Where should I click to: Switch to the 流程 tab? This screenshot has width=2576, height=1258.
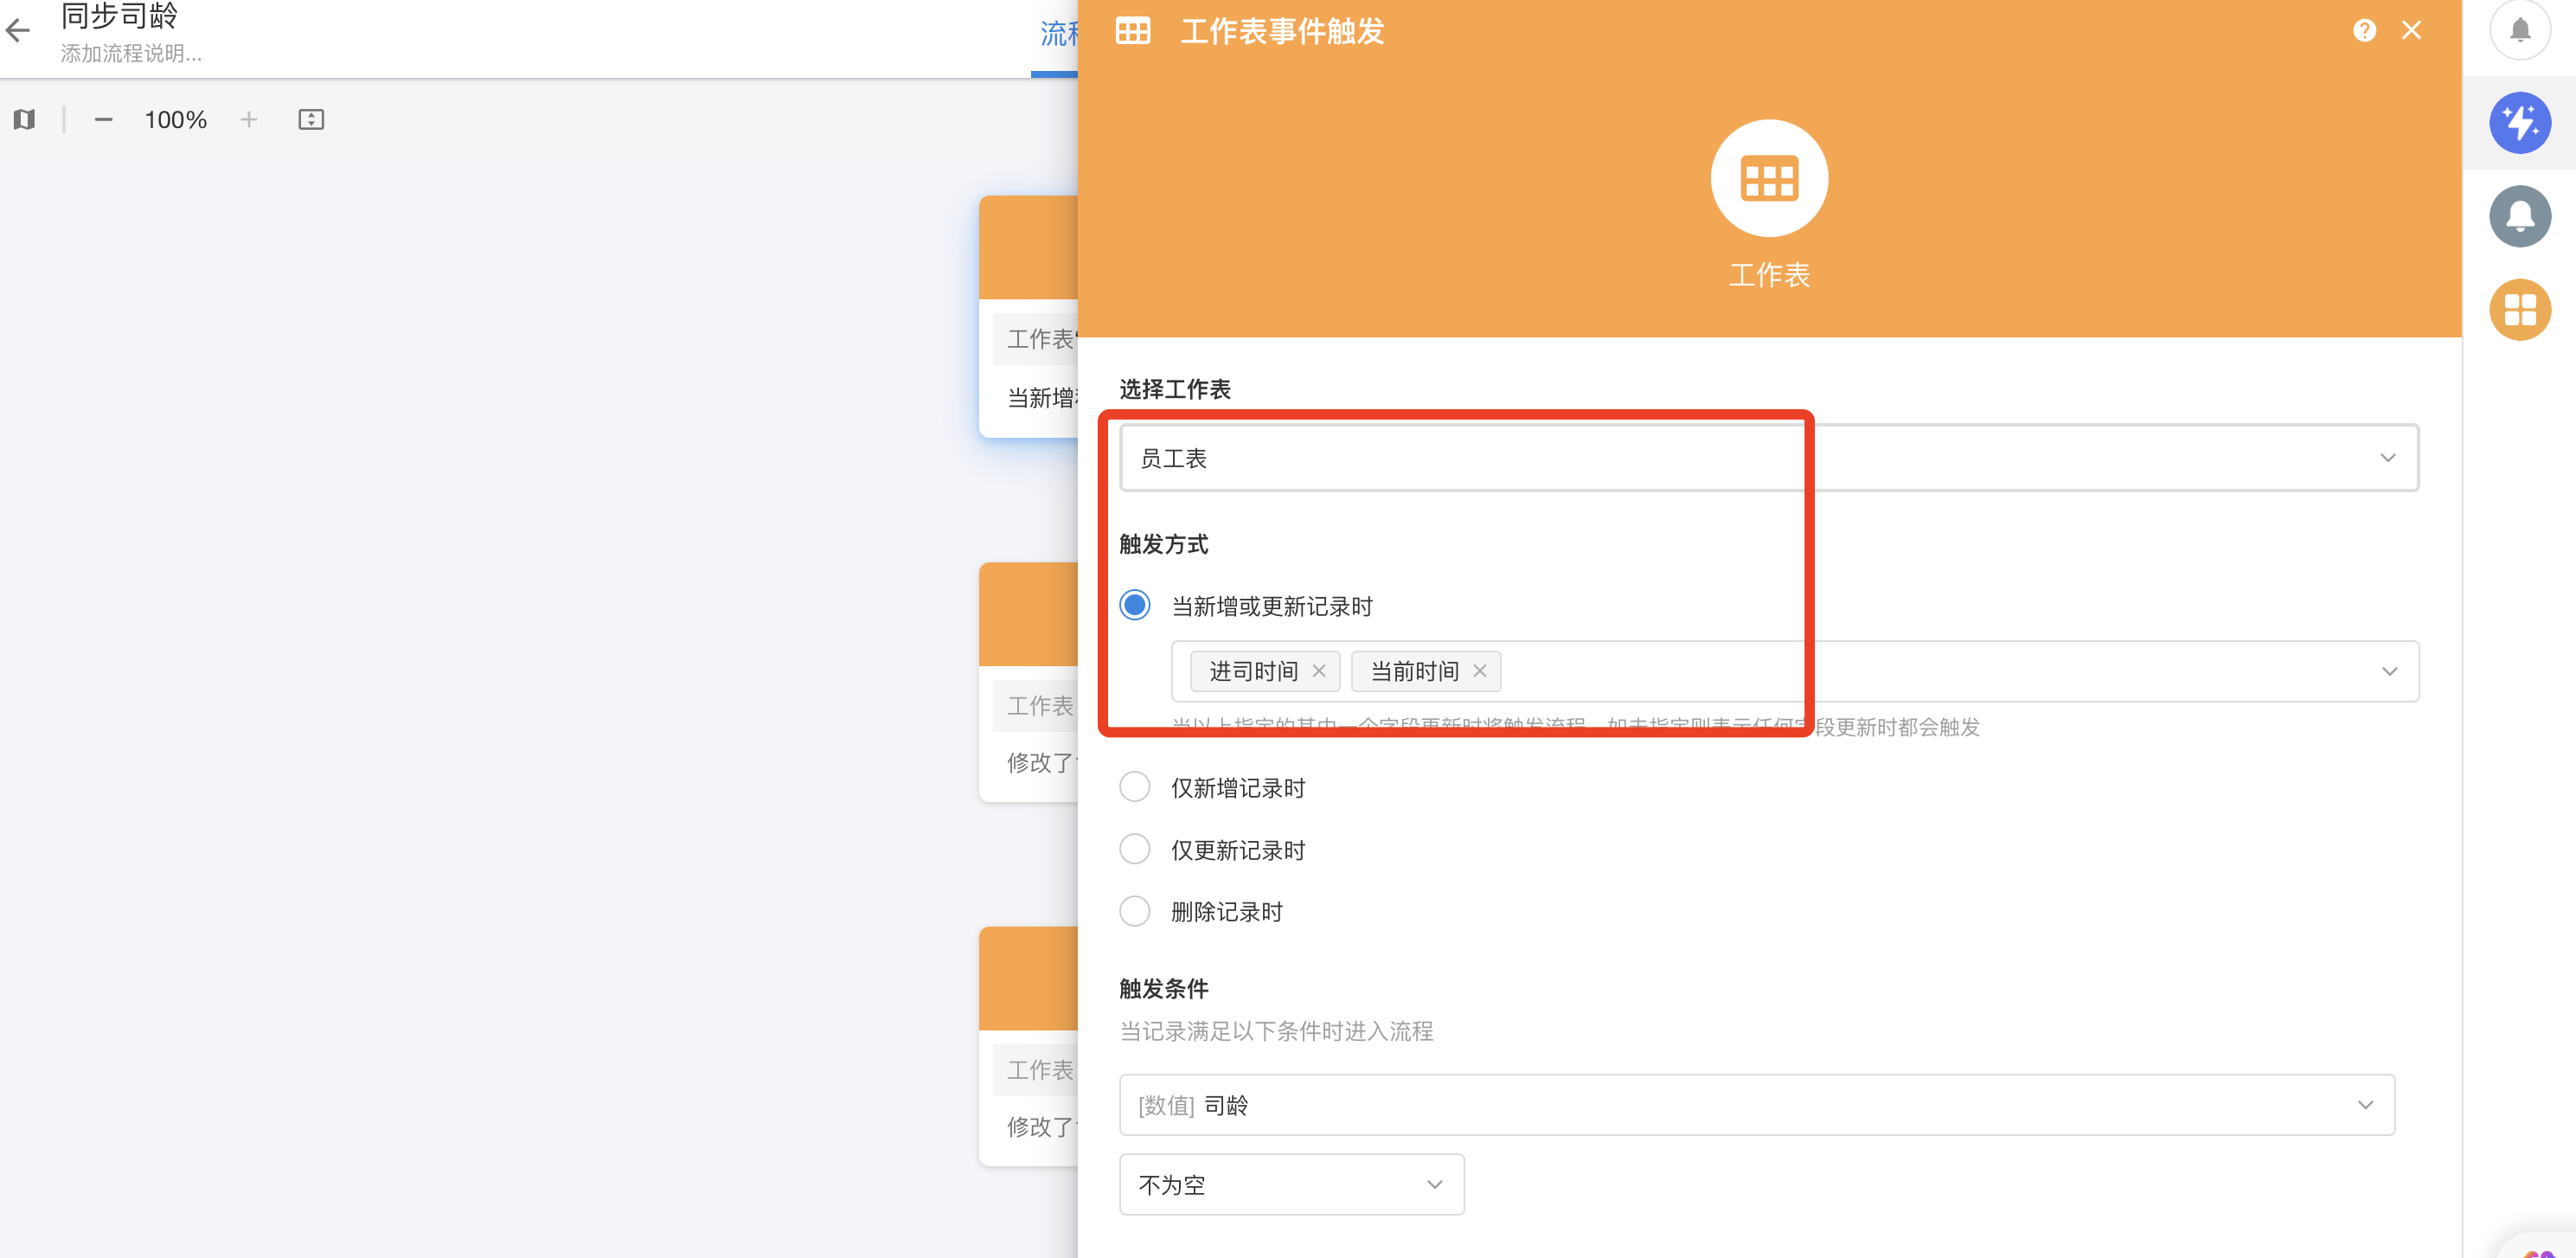[1057, 34]
